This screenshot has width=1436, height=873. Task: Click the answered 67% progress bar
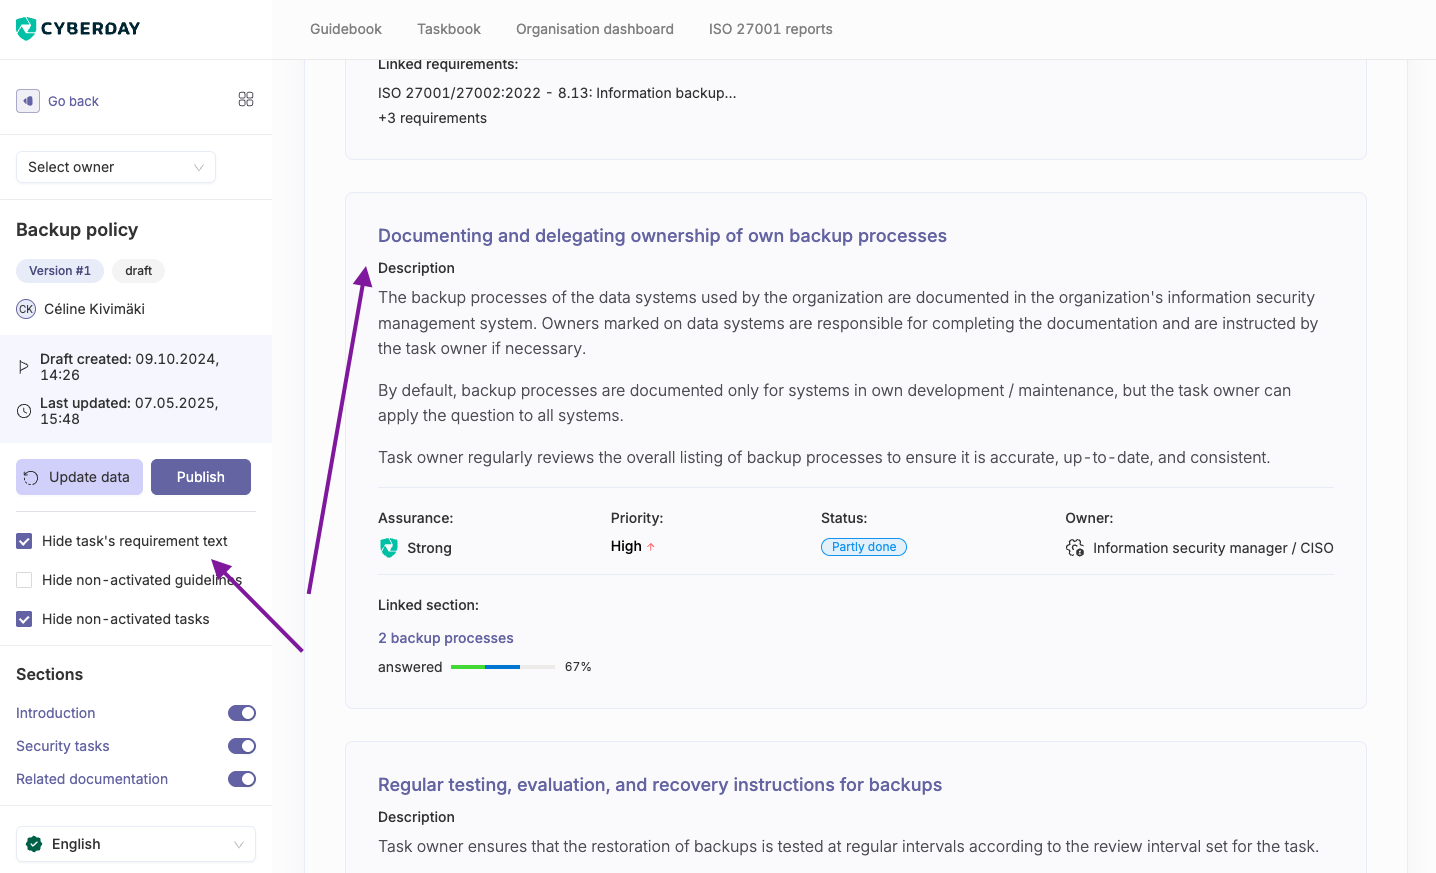point(503,667)
